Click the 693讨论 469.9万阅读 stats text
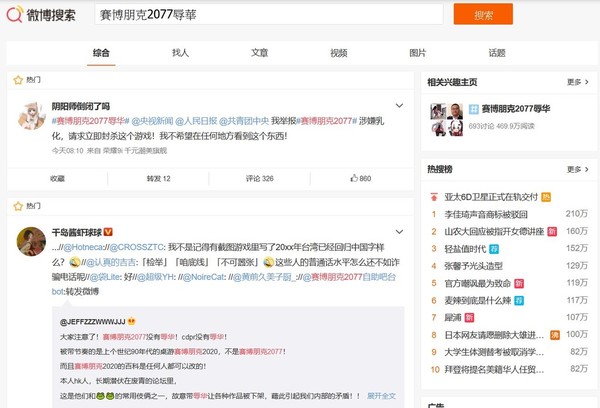 pos(501,126)
